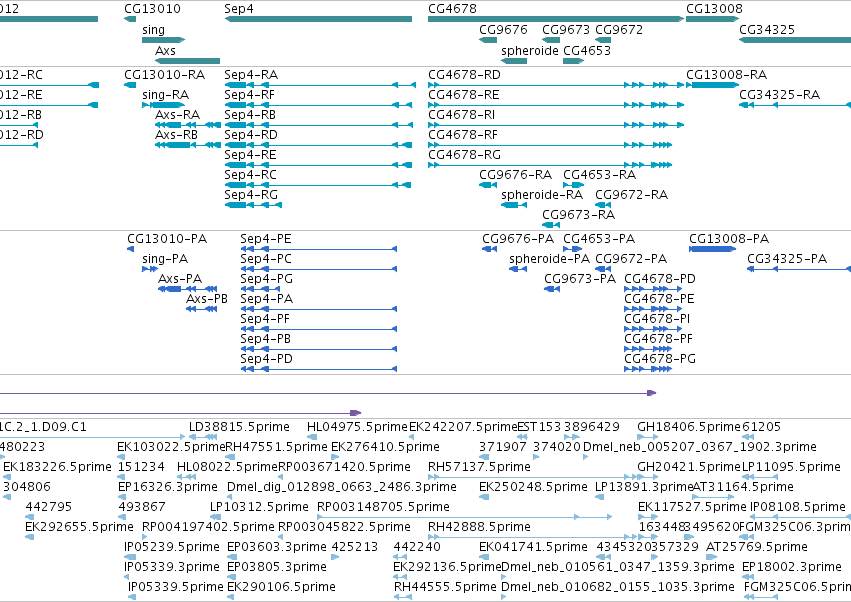Click protein CG4678-PG
The height and width of the screenshot is (602, 851).
tap(648, 369)
